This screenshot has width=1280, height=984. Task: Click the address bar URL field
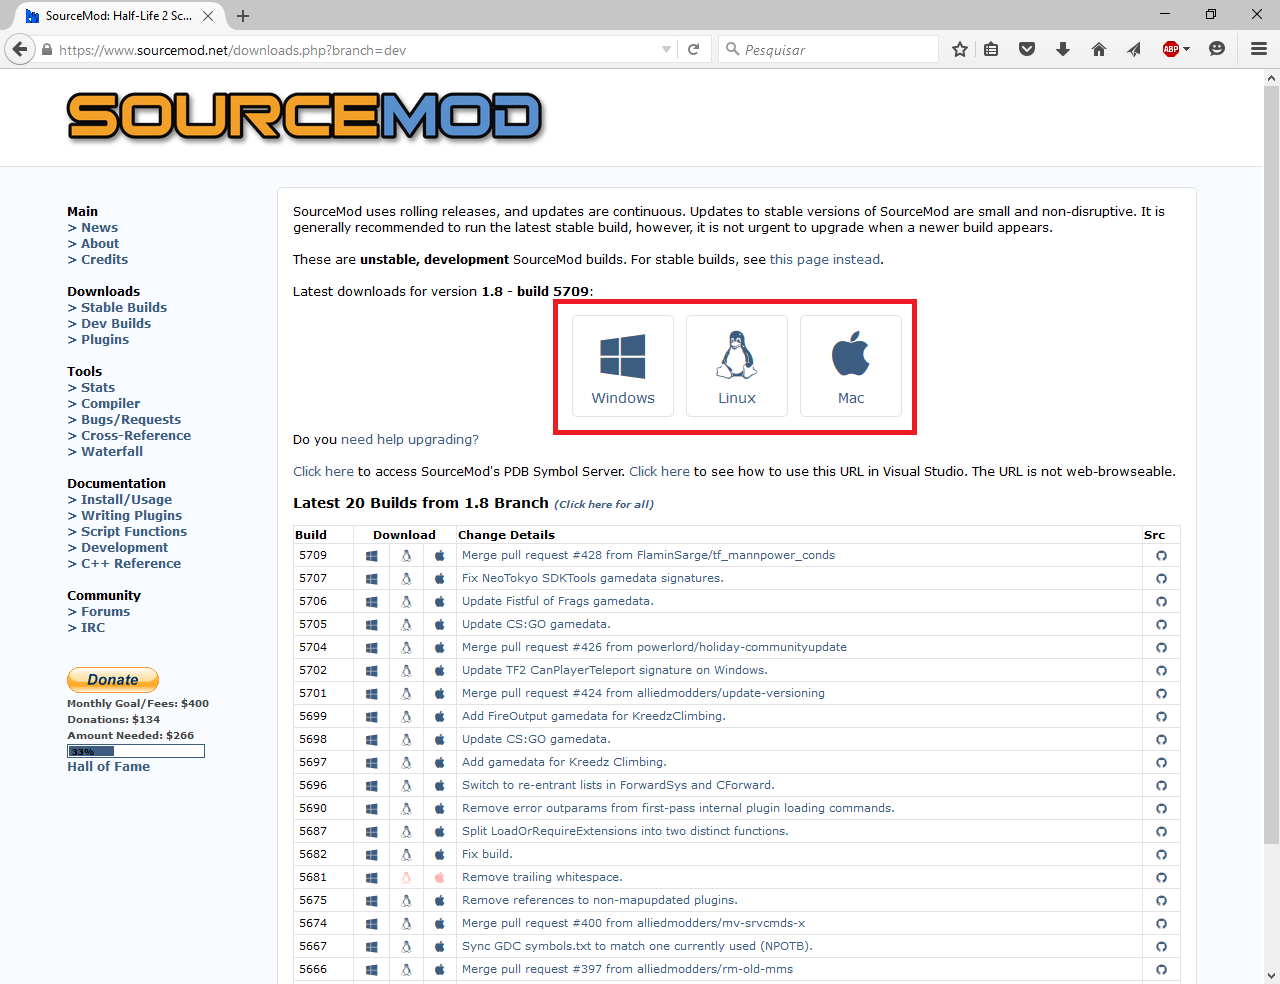point(357,49)
